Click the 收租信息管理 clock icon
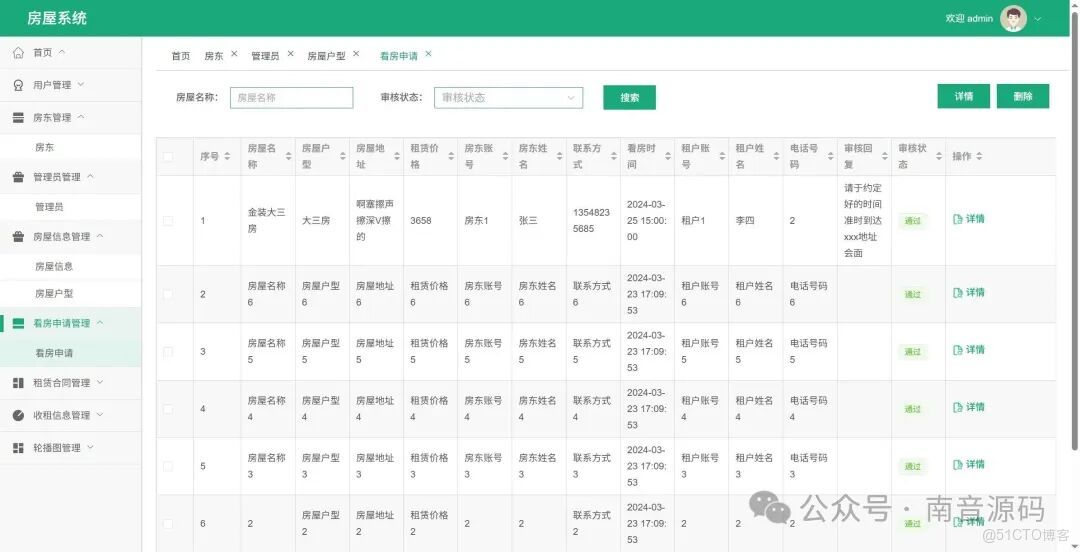1080x552 pixels. coord(19,416)
